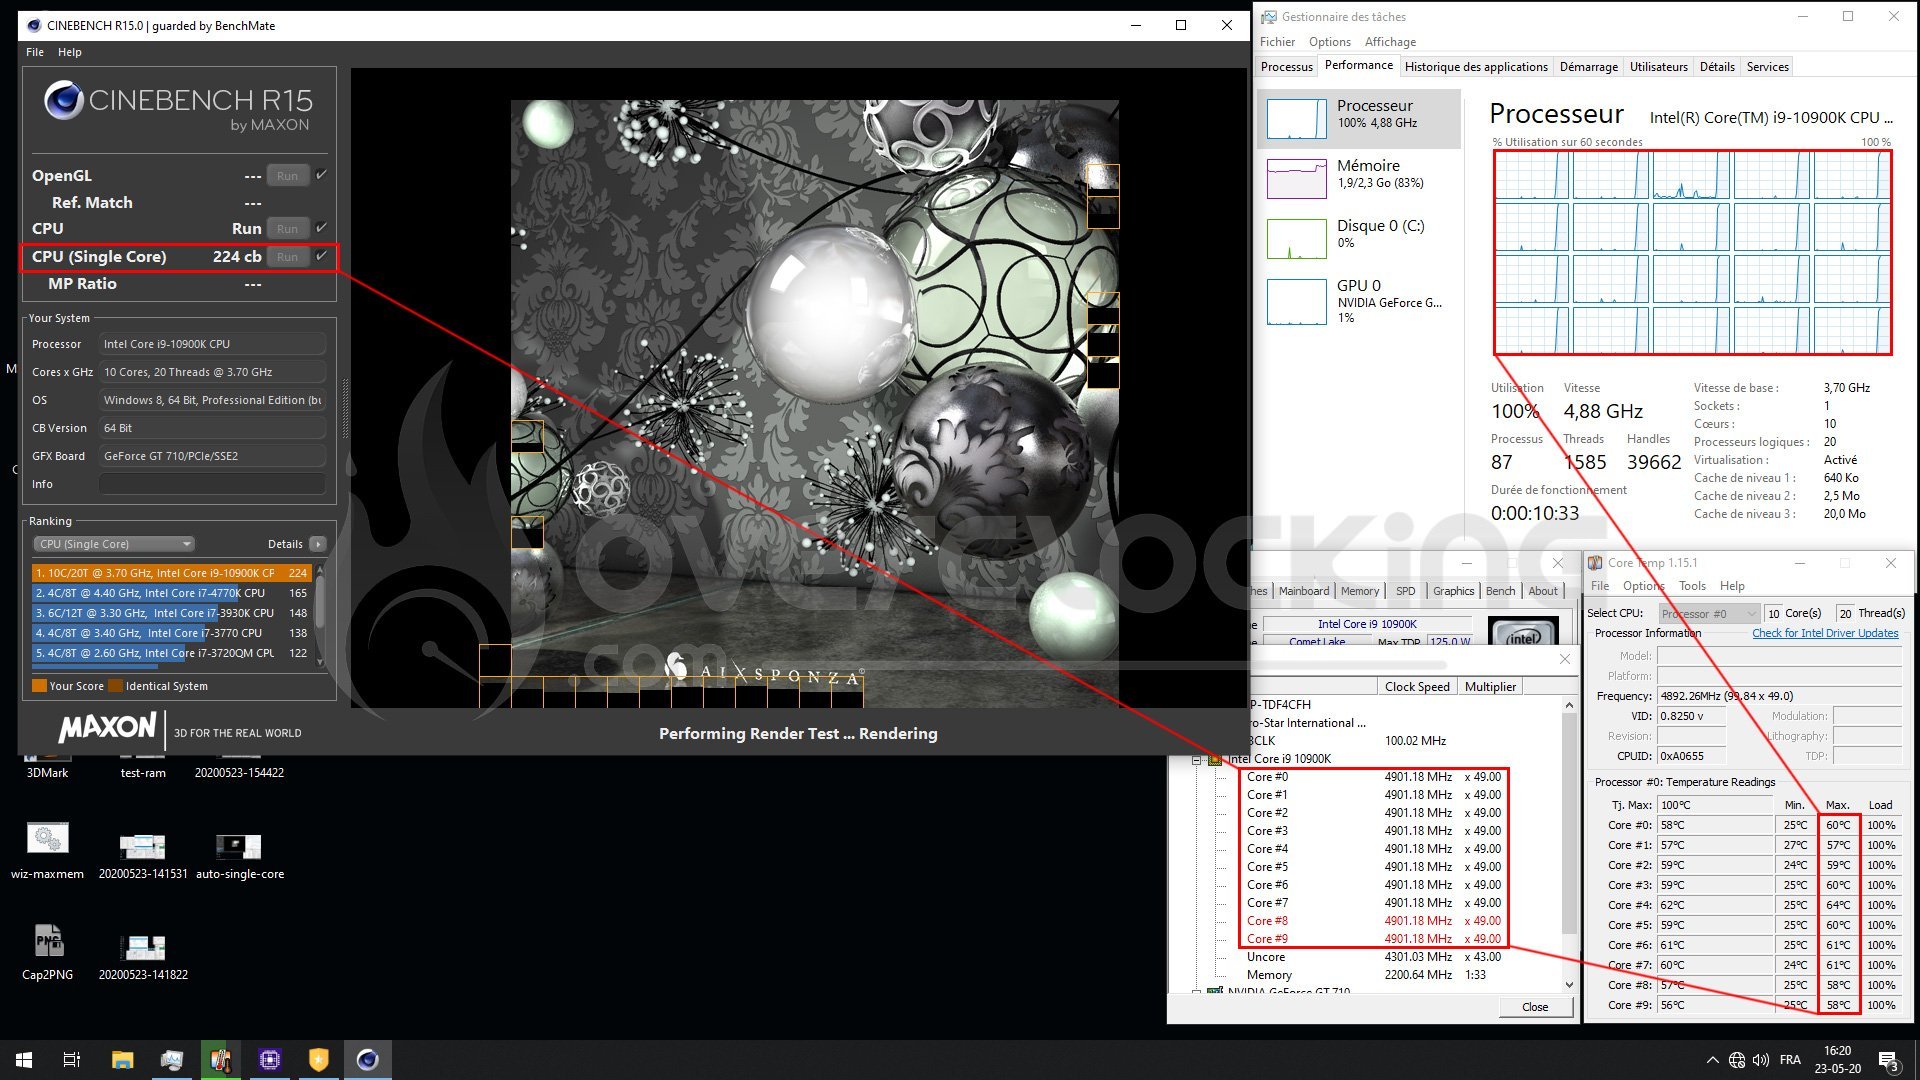Open File Explorer from the taskbar
The height and width of the screenshot is (1080, 1920).
pyautogui.click(x=122, y=1060)
